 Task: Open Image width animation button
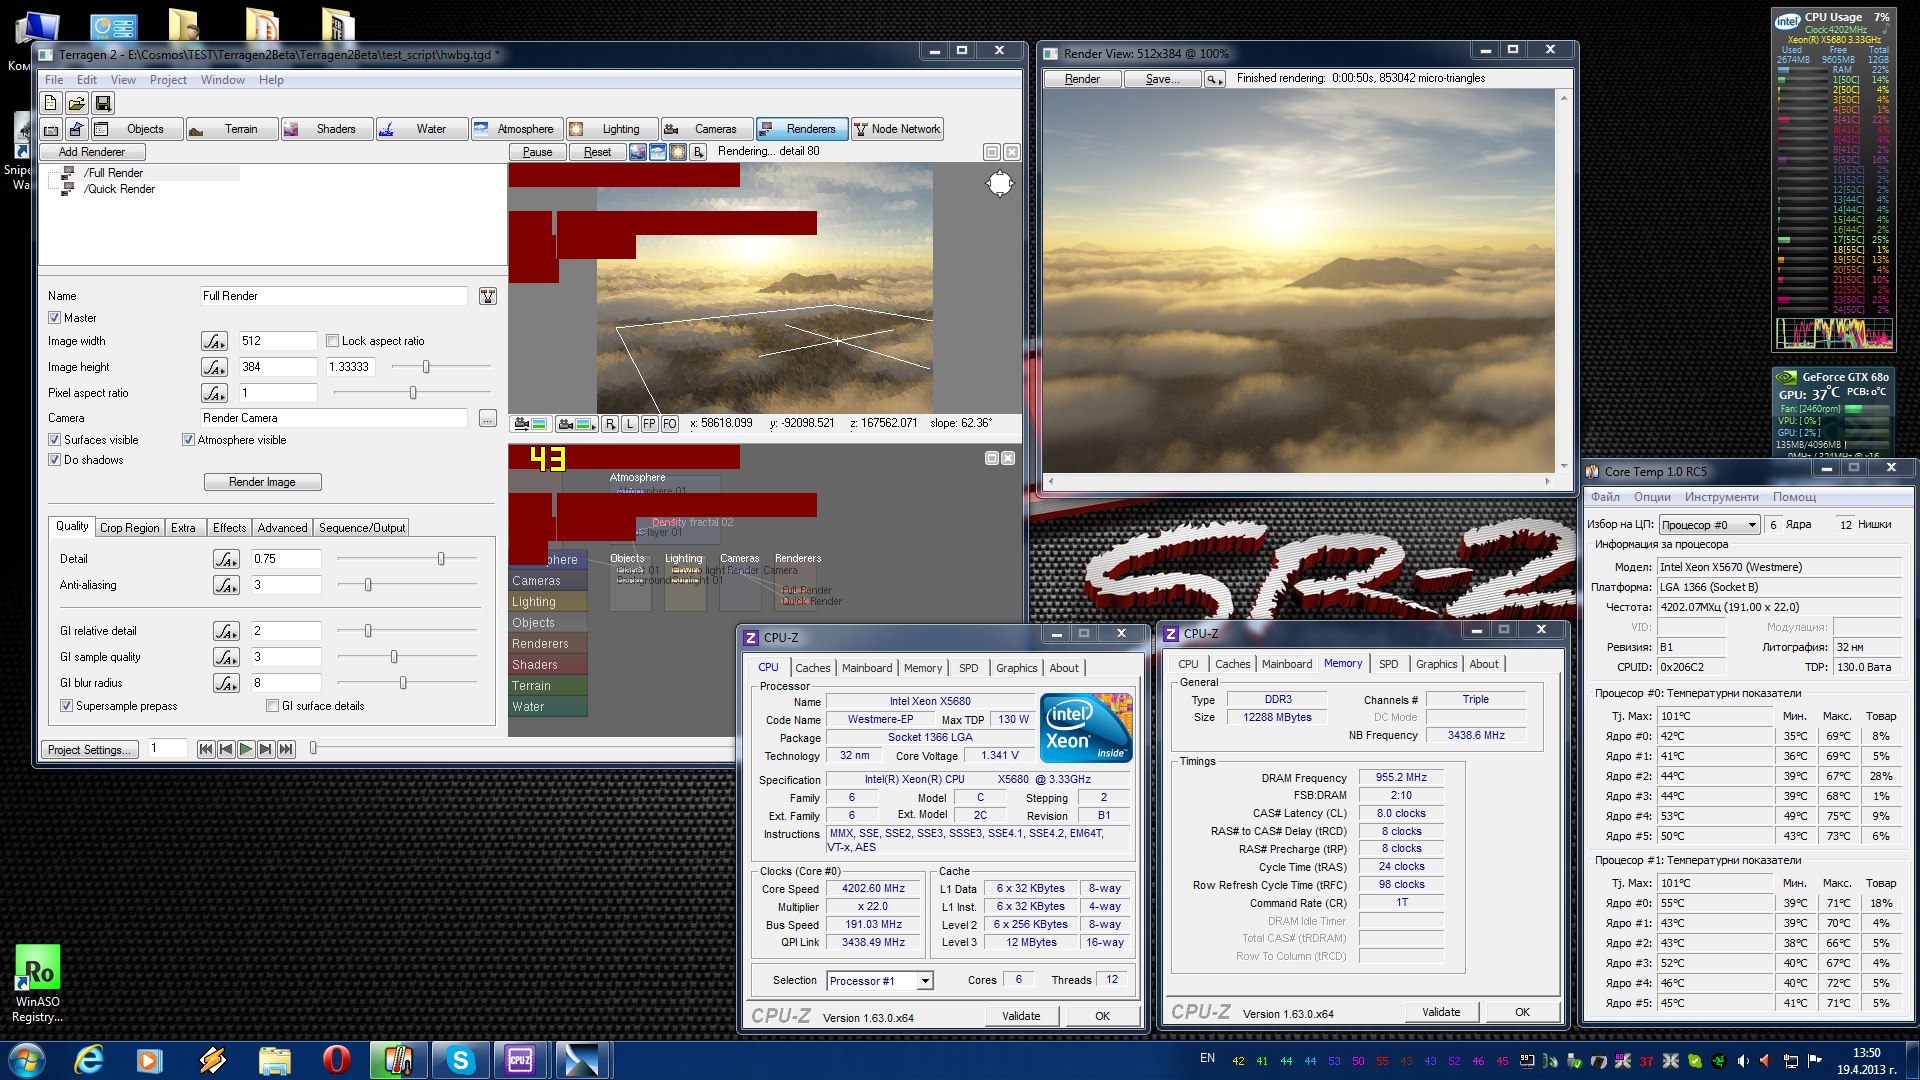click(214, 341)
